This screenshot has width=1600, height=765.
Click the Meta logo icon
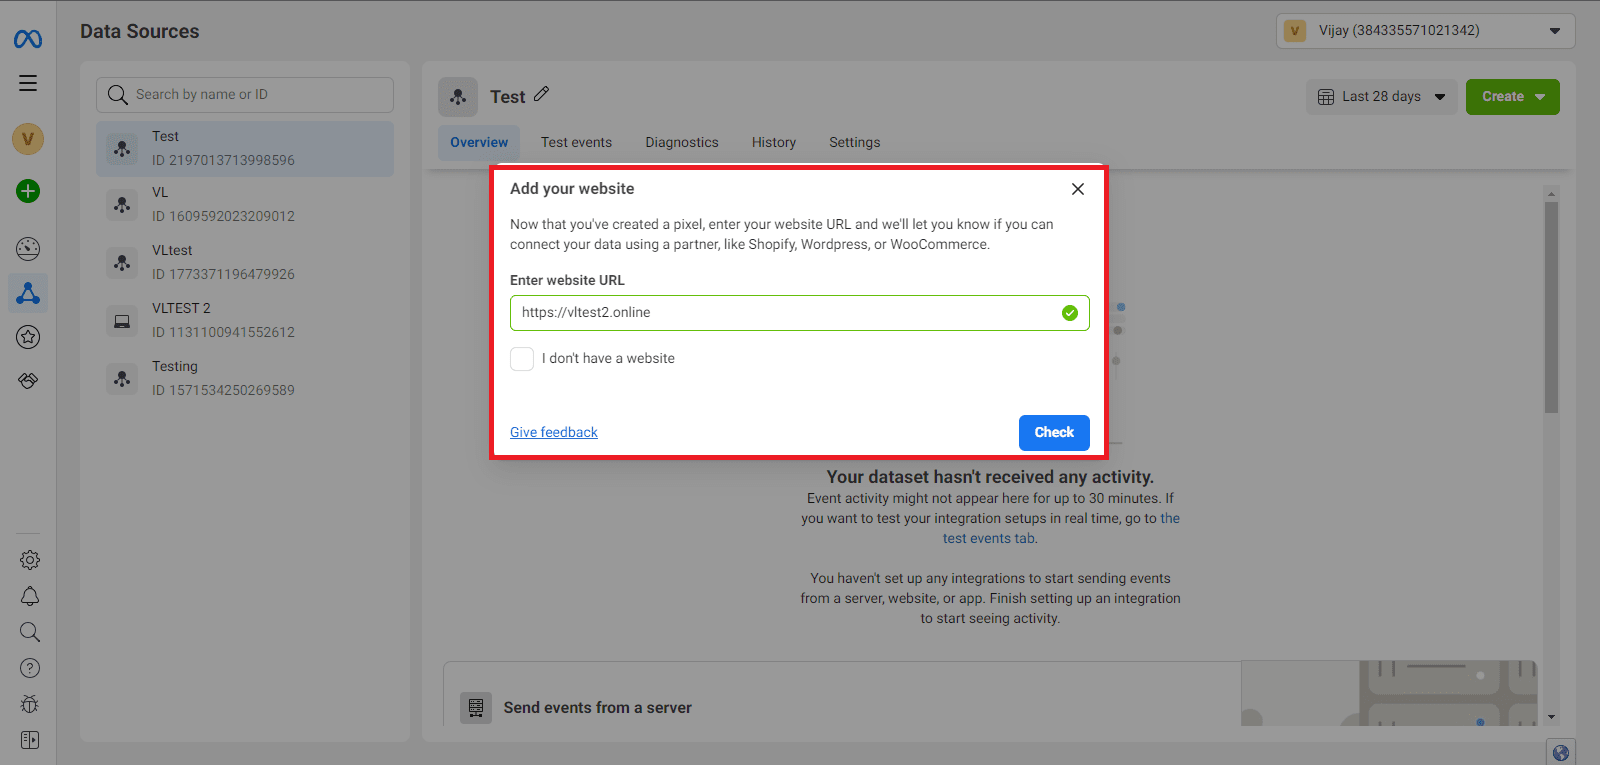(x=28, y=39)
